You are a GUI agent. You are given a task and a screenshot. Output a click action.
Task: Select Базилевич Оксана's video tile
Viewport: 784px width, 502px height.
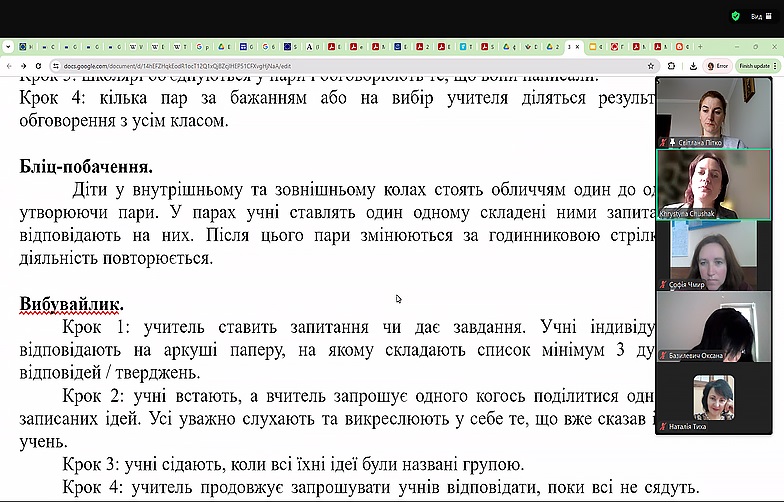(712, 326)
